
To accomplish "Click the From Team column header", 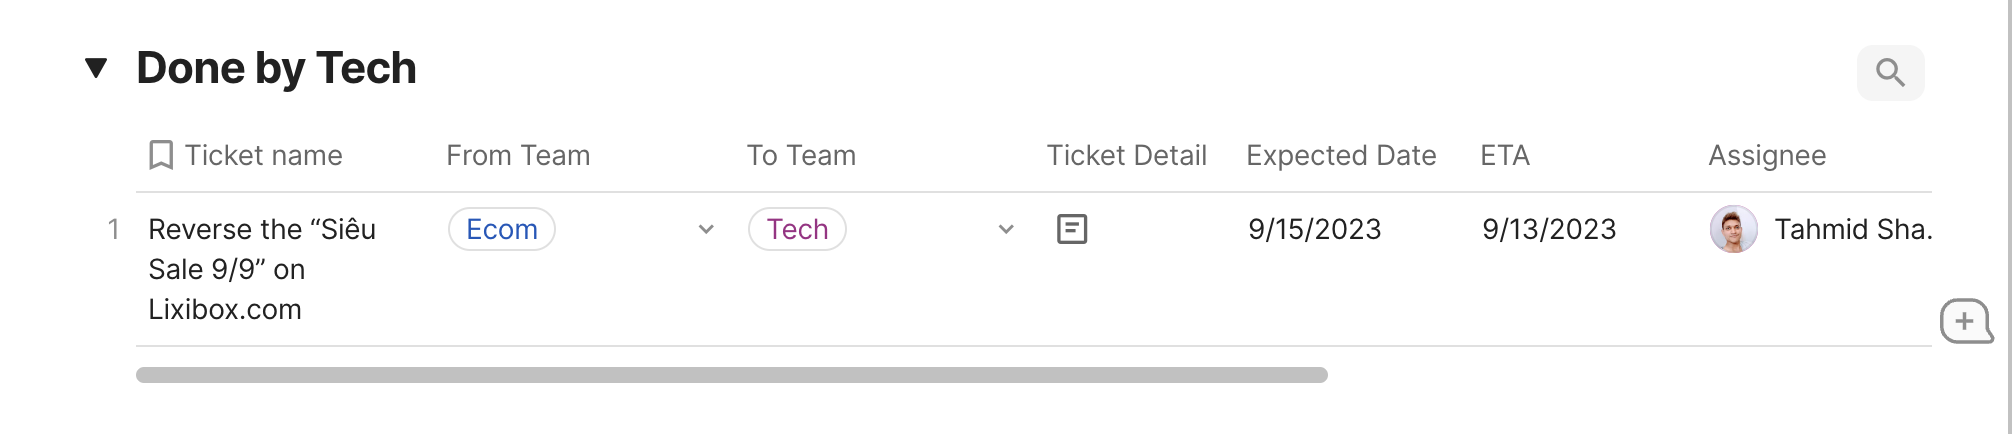I will tap(518, 156).
